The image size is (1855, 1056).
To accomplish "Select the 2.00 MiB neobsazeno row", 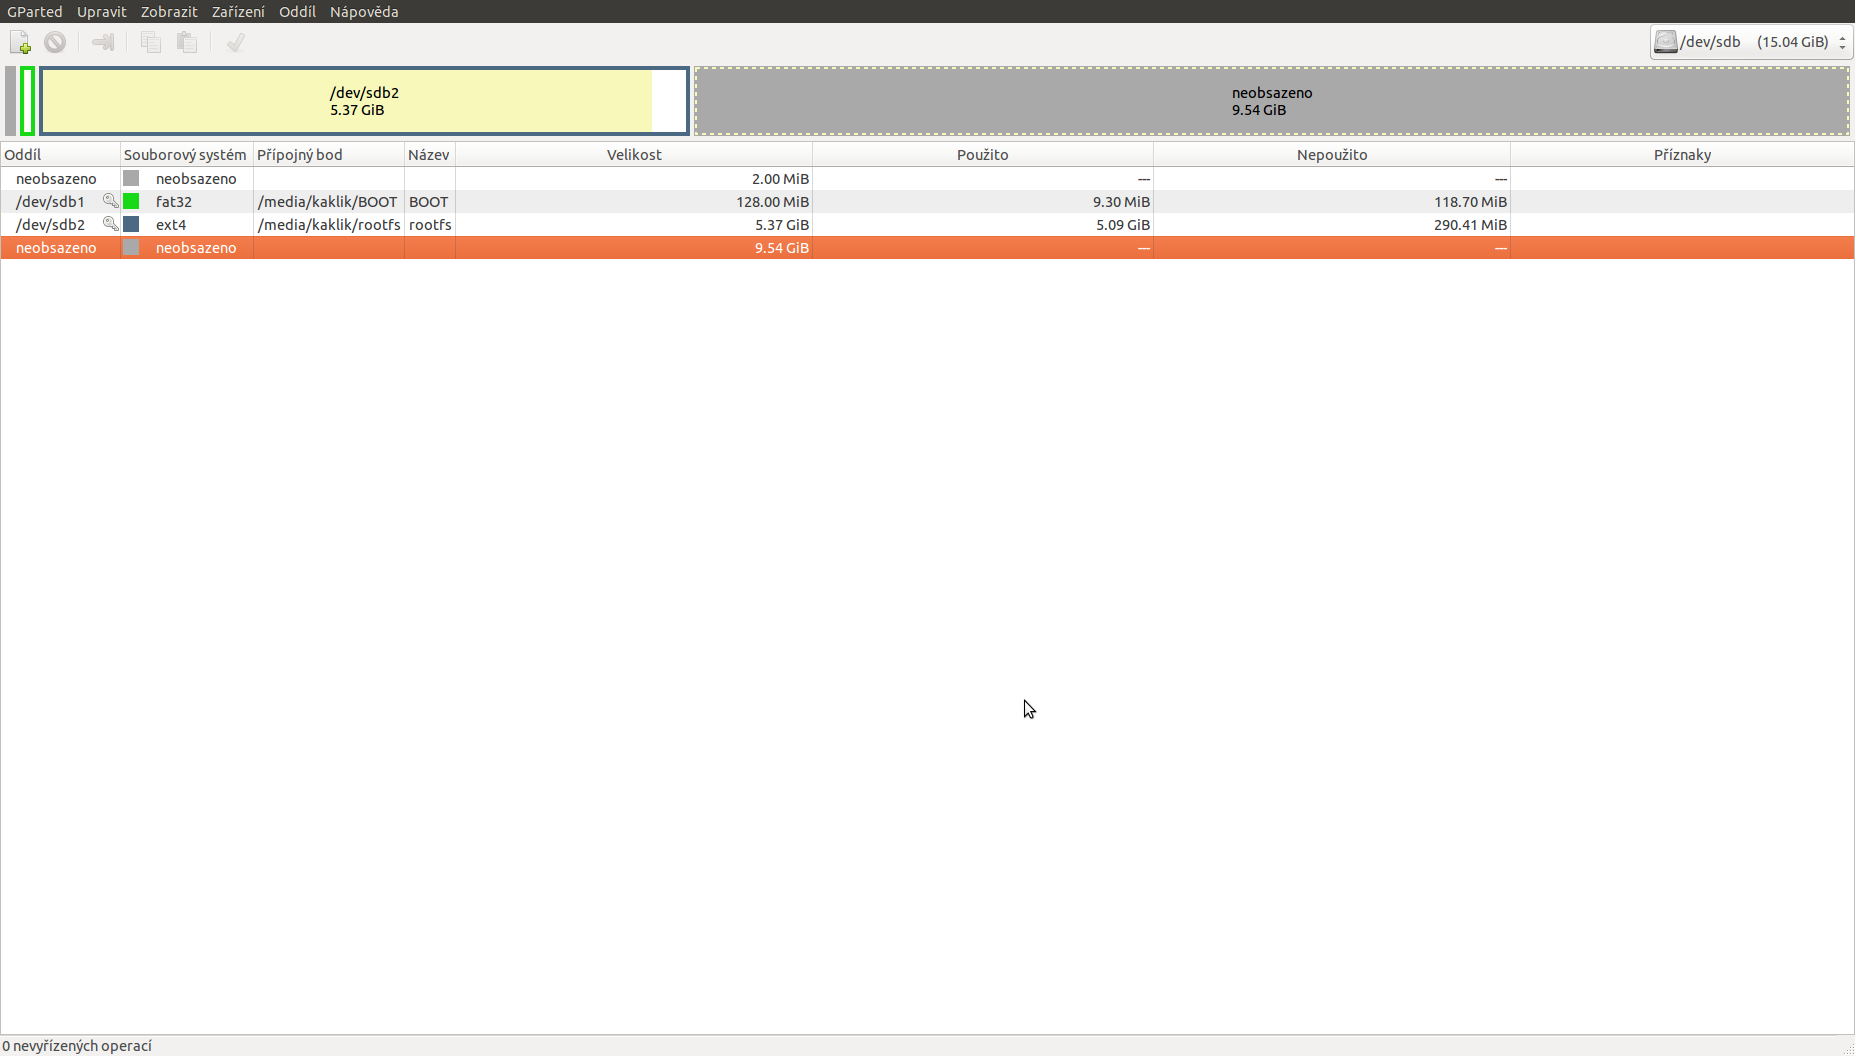I will [x=56, y=179].
